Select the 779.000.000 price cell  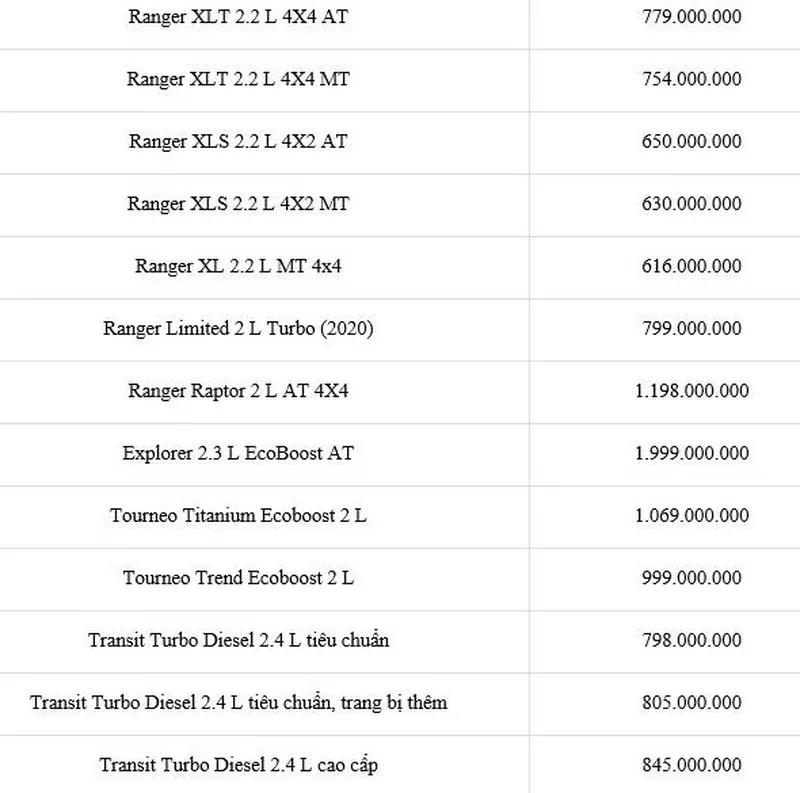click(x=691, y=16)
